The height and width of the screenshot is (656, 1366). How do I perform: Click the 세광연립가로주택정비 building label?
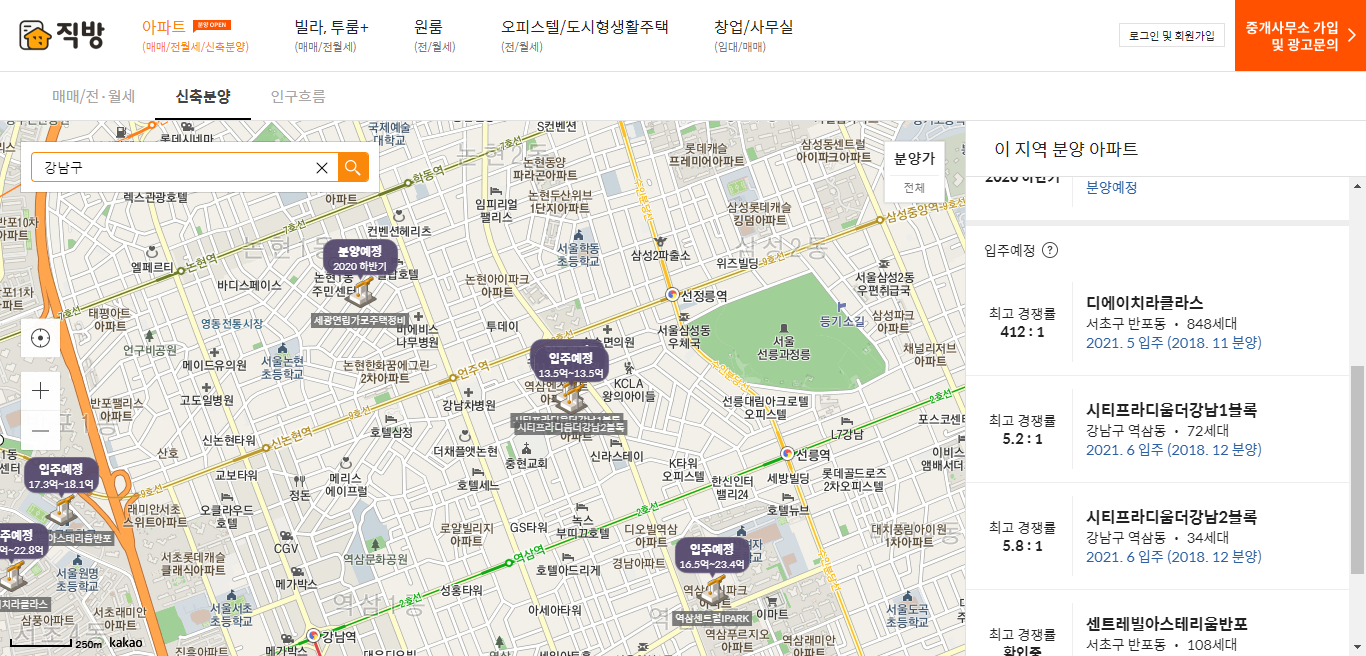(x=360, y=321)
